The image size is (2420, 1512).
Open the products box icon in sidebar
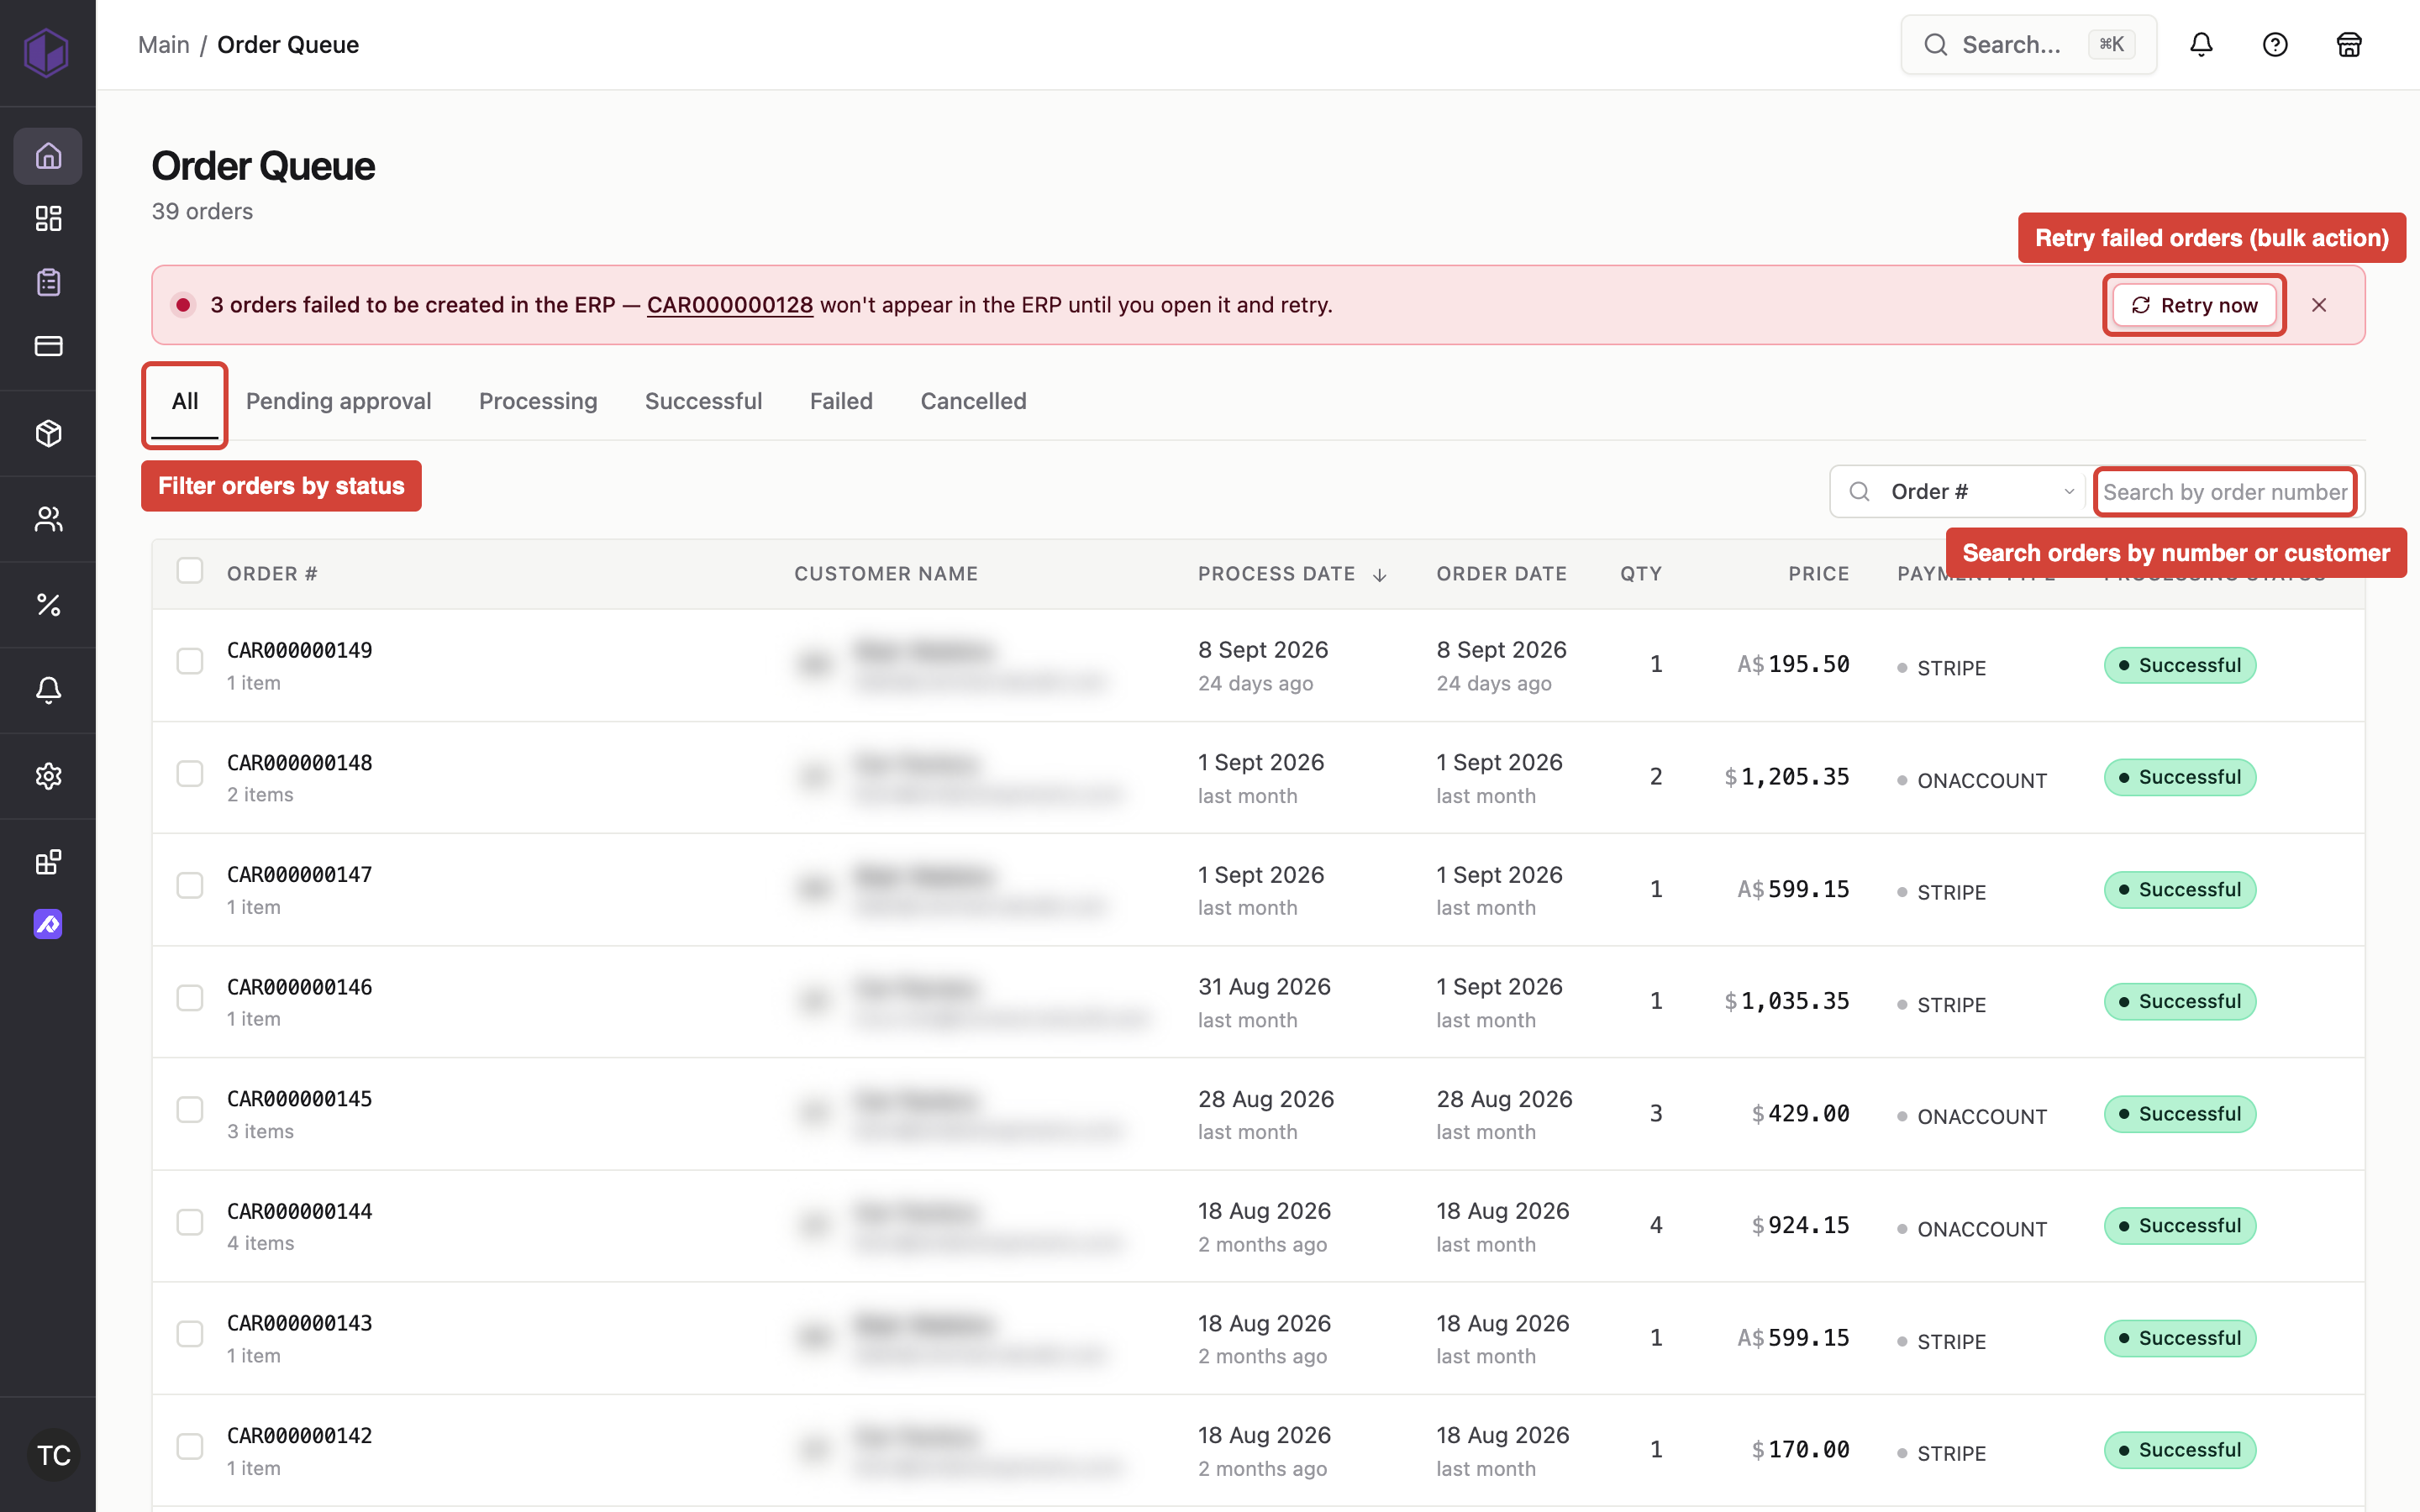pos(48,433)
